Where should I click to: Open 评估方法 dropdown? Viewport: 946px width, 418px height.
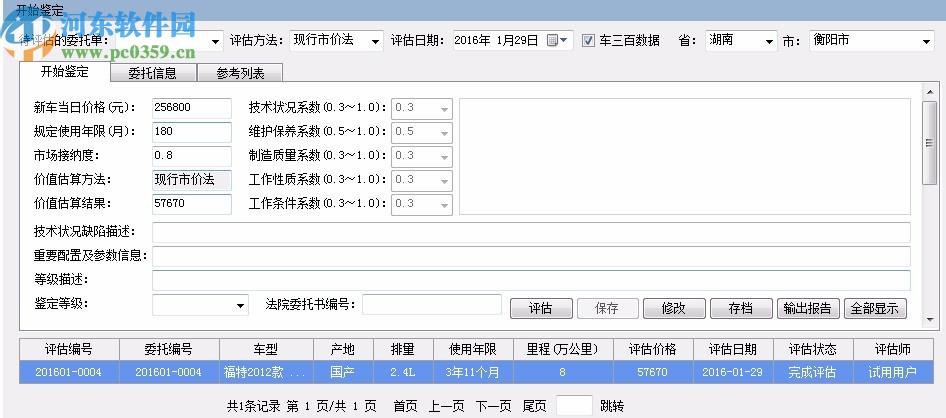pyautogui.click(x=376, y=42)
